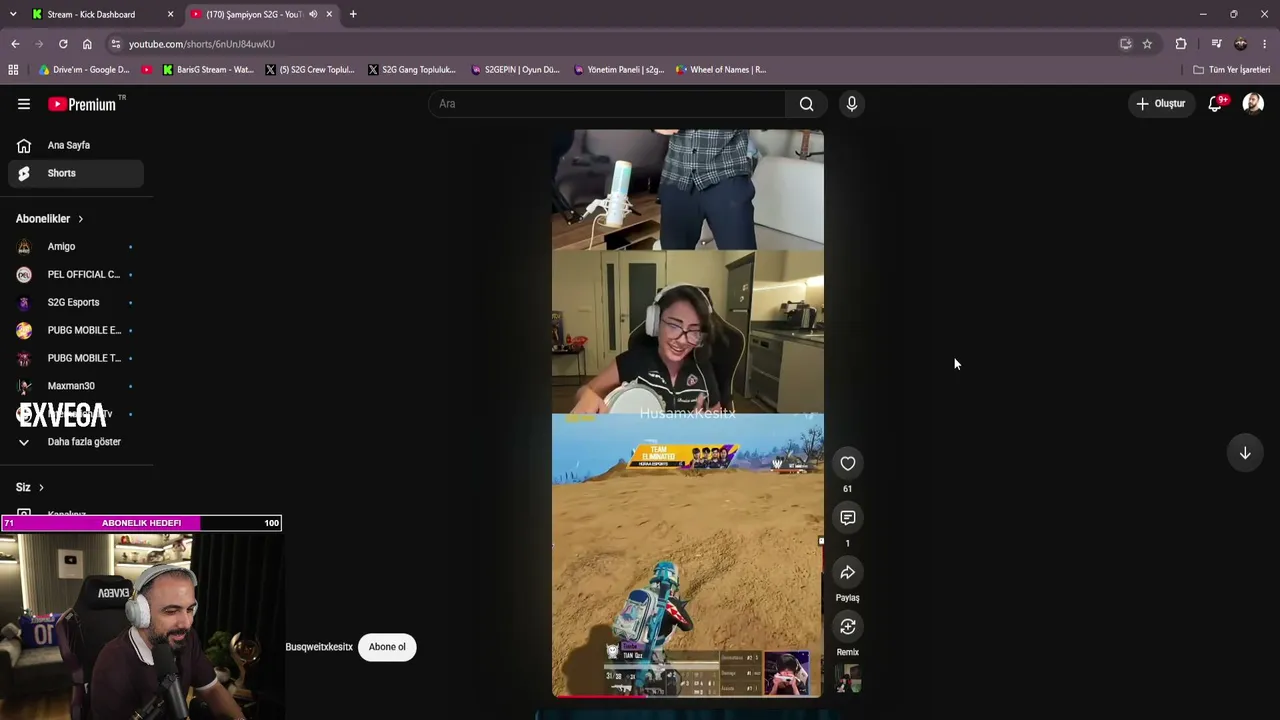
Task: Install the app from the address bar
Action: 1126,44
